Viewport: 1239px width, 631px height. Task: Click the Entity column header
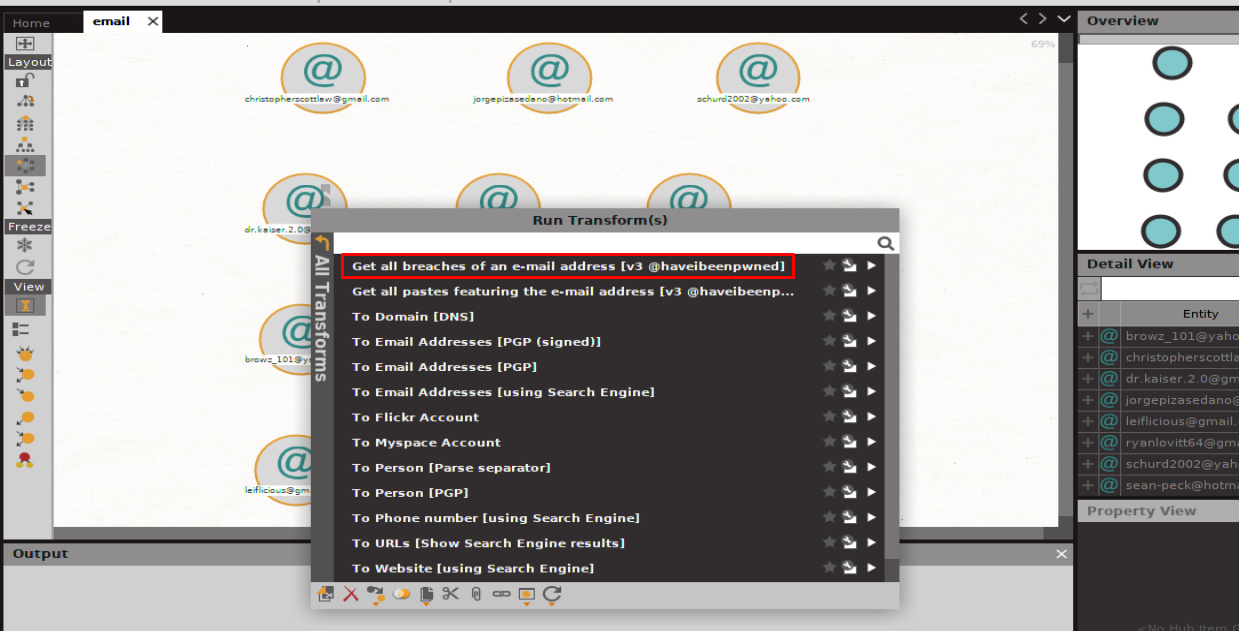tap(1200, 314)
